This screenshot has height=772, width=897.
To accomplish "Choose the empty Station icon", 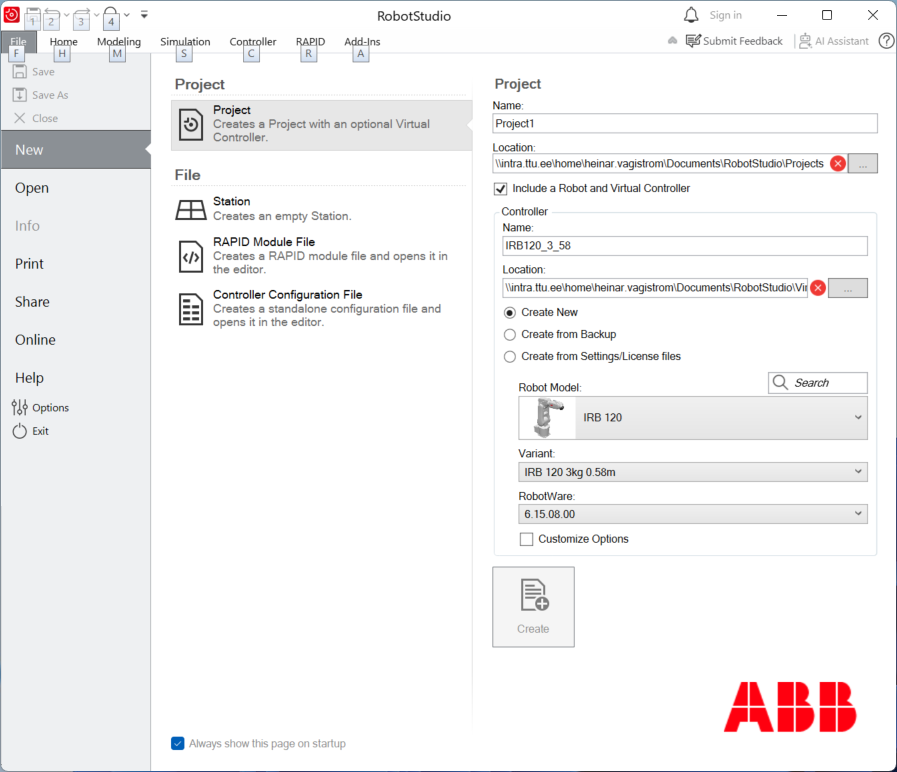I will [x=191, y=209].
